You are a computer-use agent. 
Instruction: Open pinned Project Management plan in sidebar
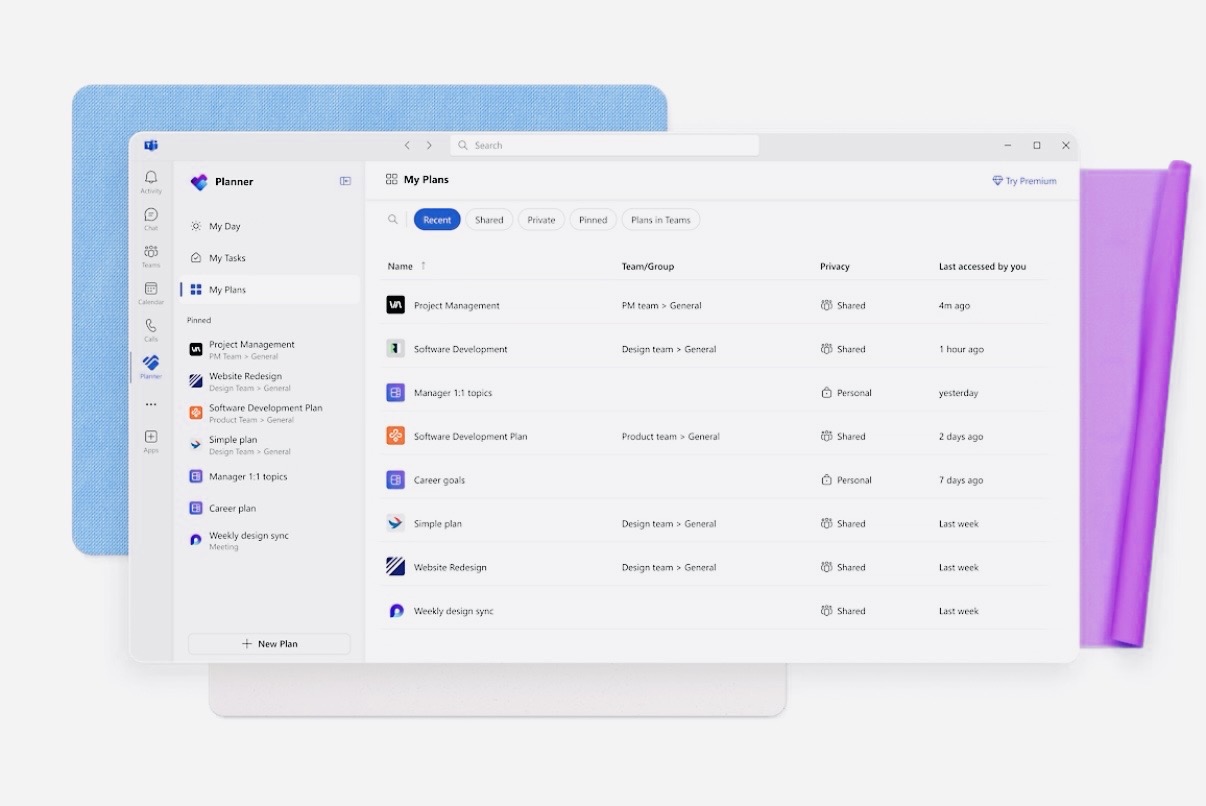pos(269,349)
